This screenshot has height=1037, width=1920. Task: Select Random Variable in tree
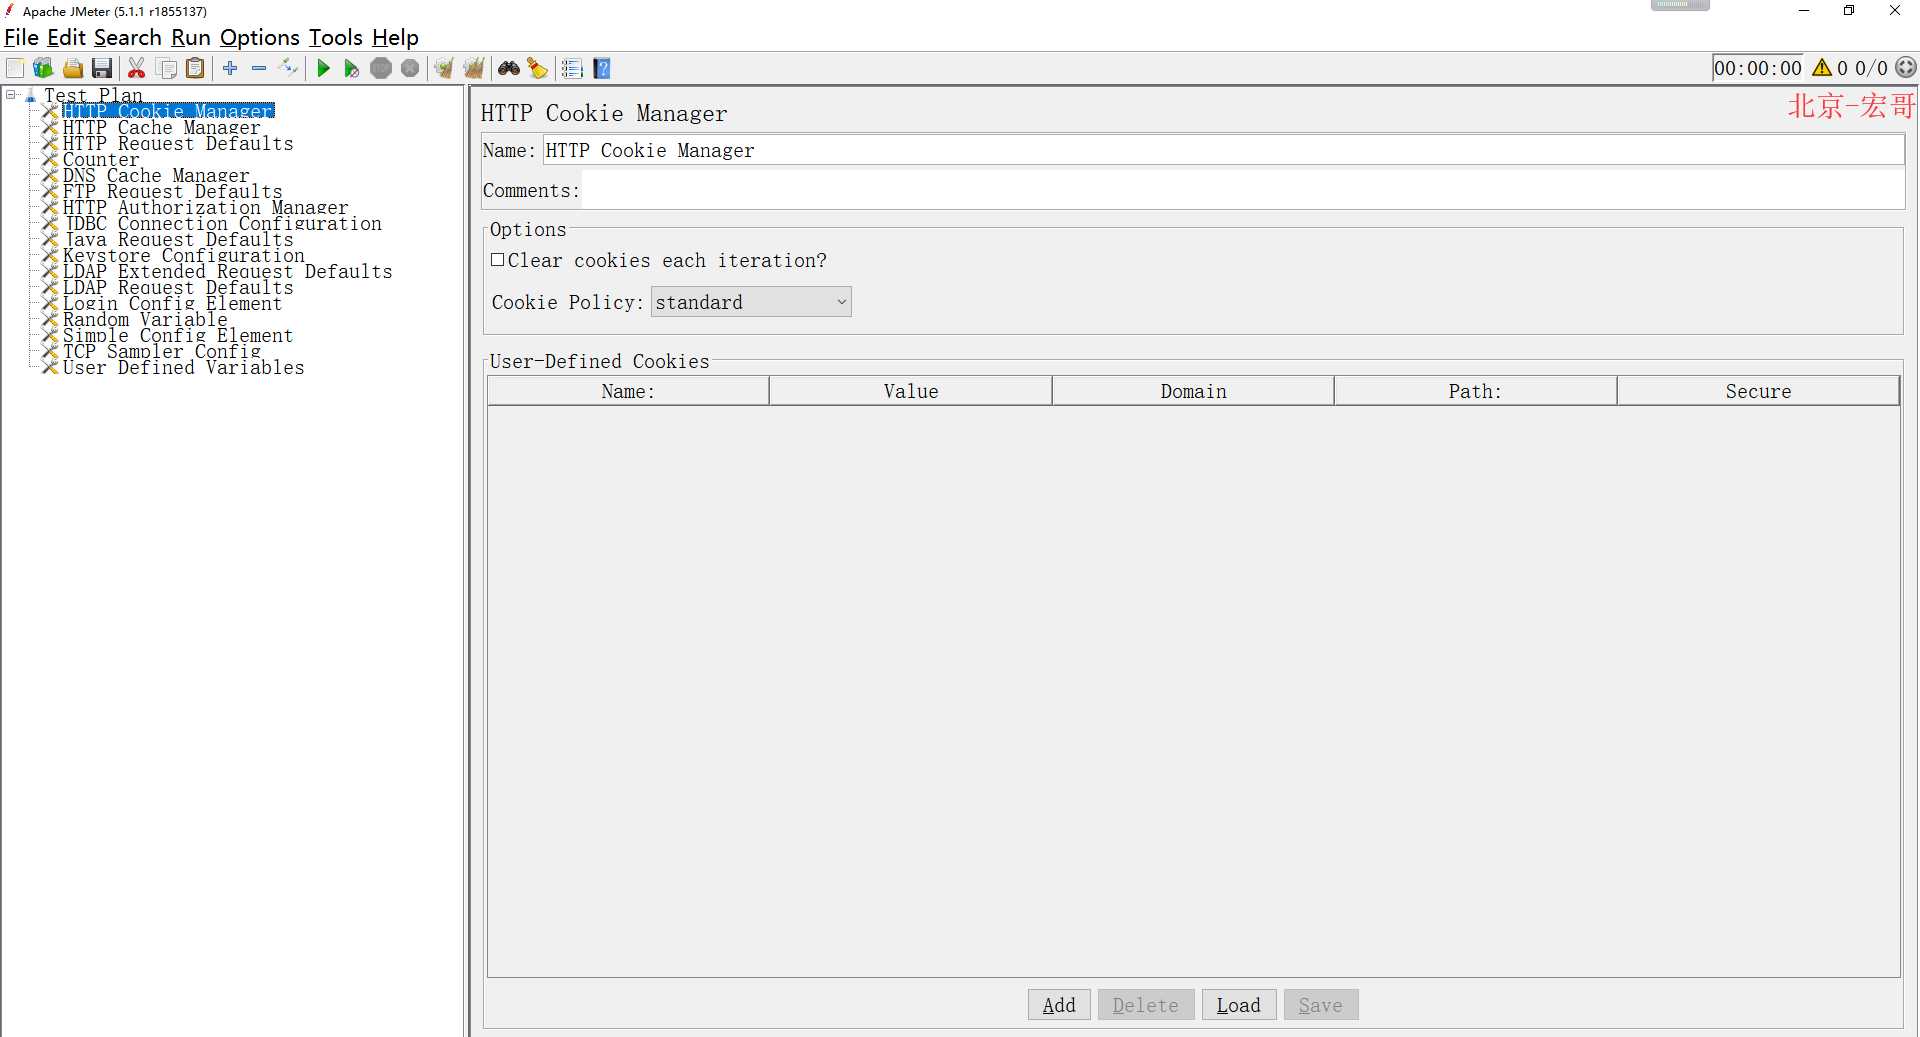coord(145,319)
